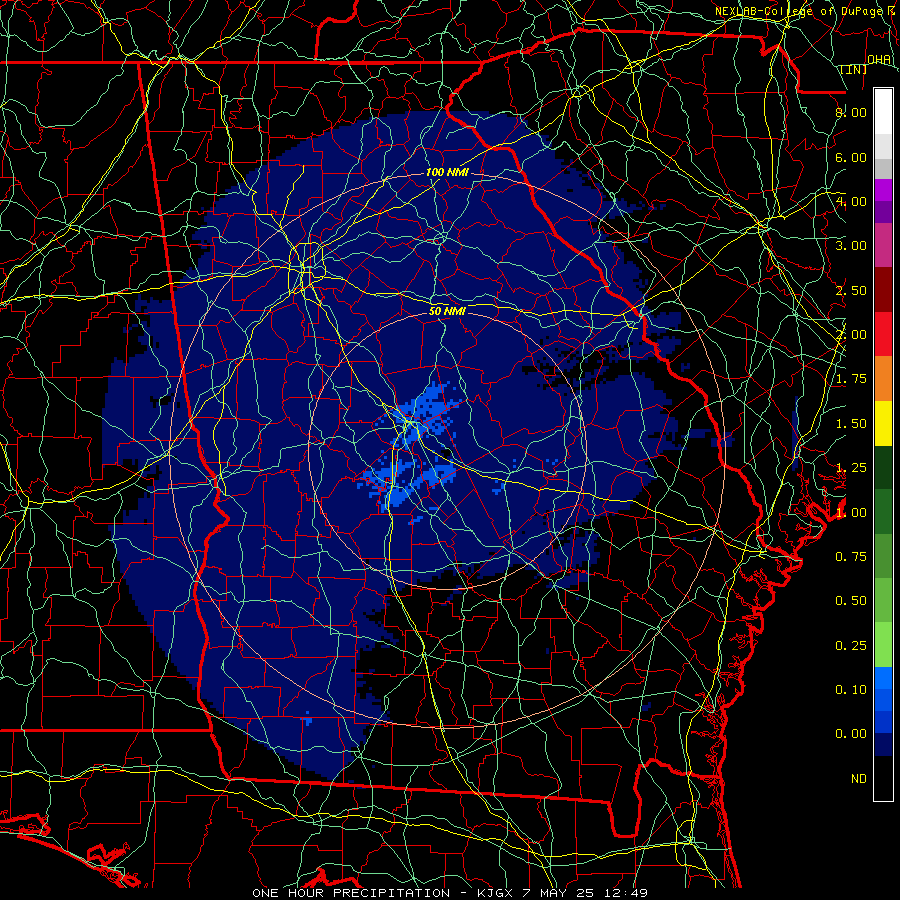Select the 3.00 legend value
Screen dimensions: 900x900
(x=851, y=246)
